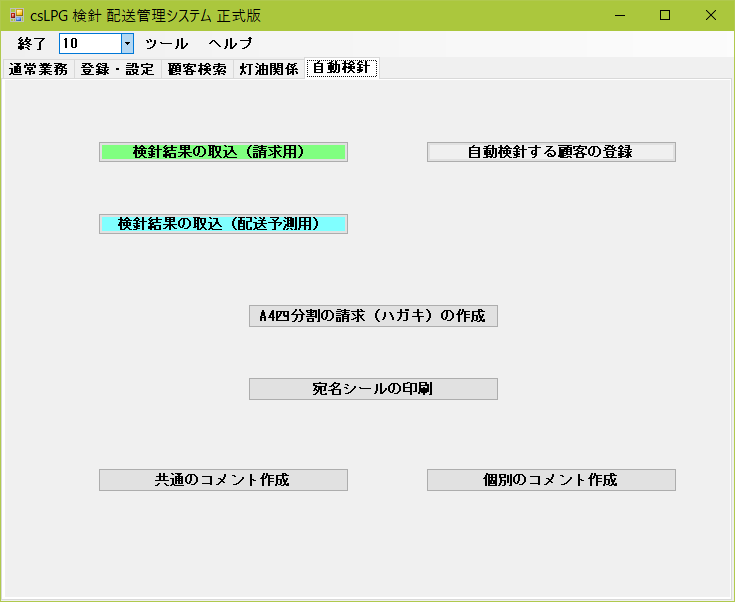Open 個別のコメント作成
The width and height of the screenshot is (735, 602).
click(551, 480)
